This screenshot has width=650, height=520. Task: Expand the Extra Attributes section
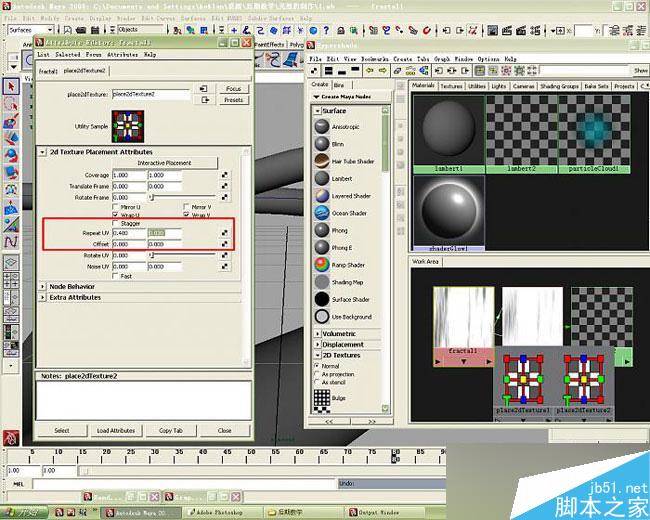click(42, 297)
